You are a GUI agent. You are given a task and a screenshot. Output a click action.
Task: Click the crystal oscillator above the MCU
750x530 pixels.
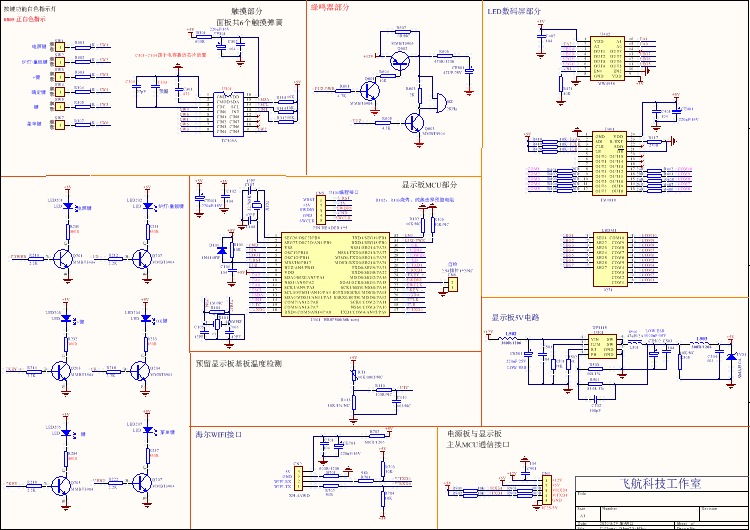click(256, 206)
